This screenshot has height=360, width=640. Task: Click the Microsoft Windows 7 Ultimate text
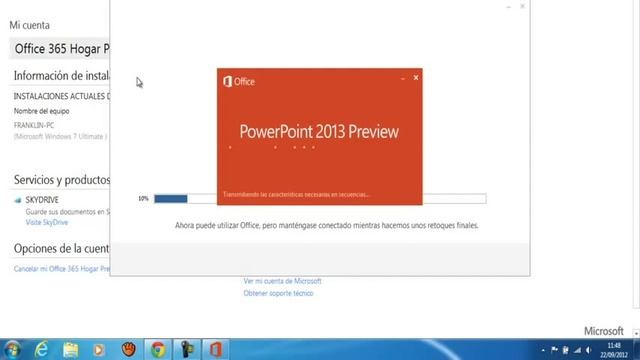tap(60, 137)
